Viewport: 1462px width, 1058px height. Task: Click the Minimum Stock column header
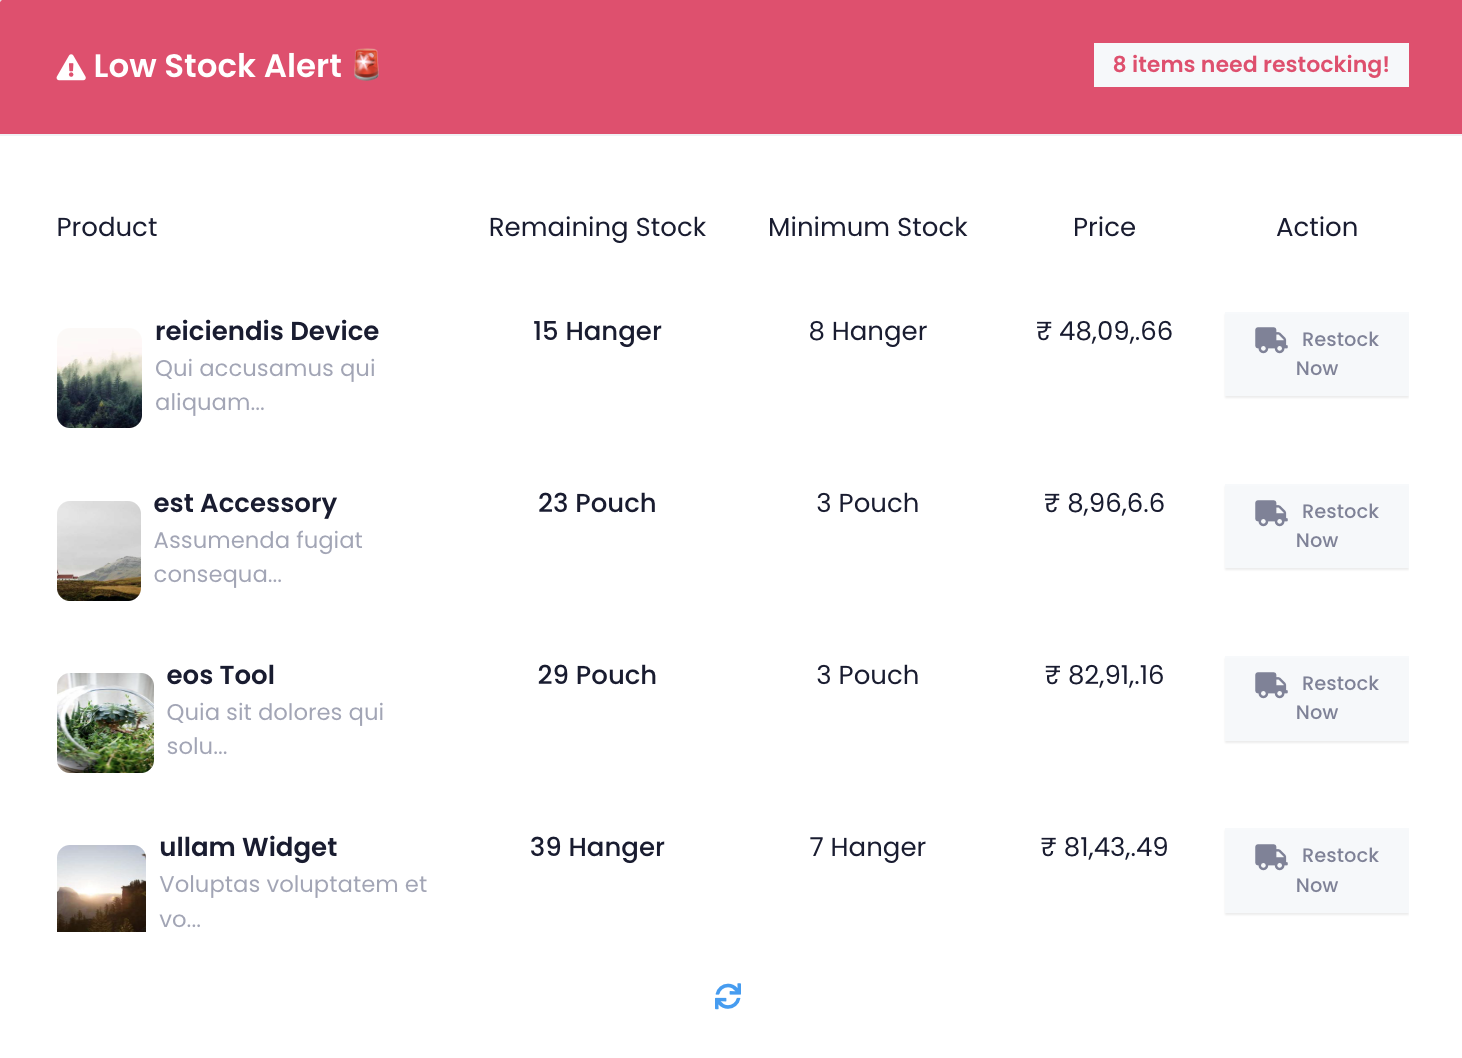[x=867, y=227]
